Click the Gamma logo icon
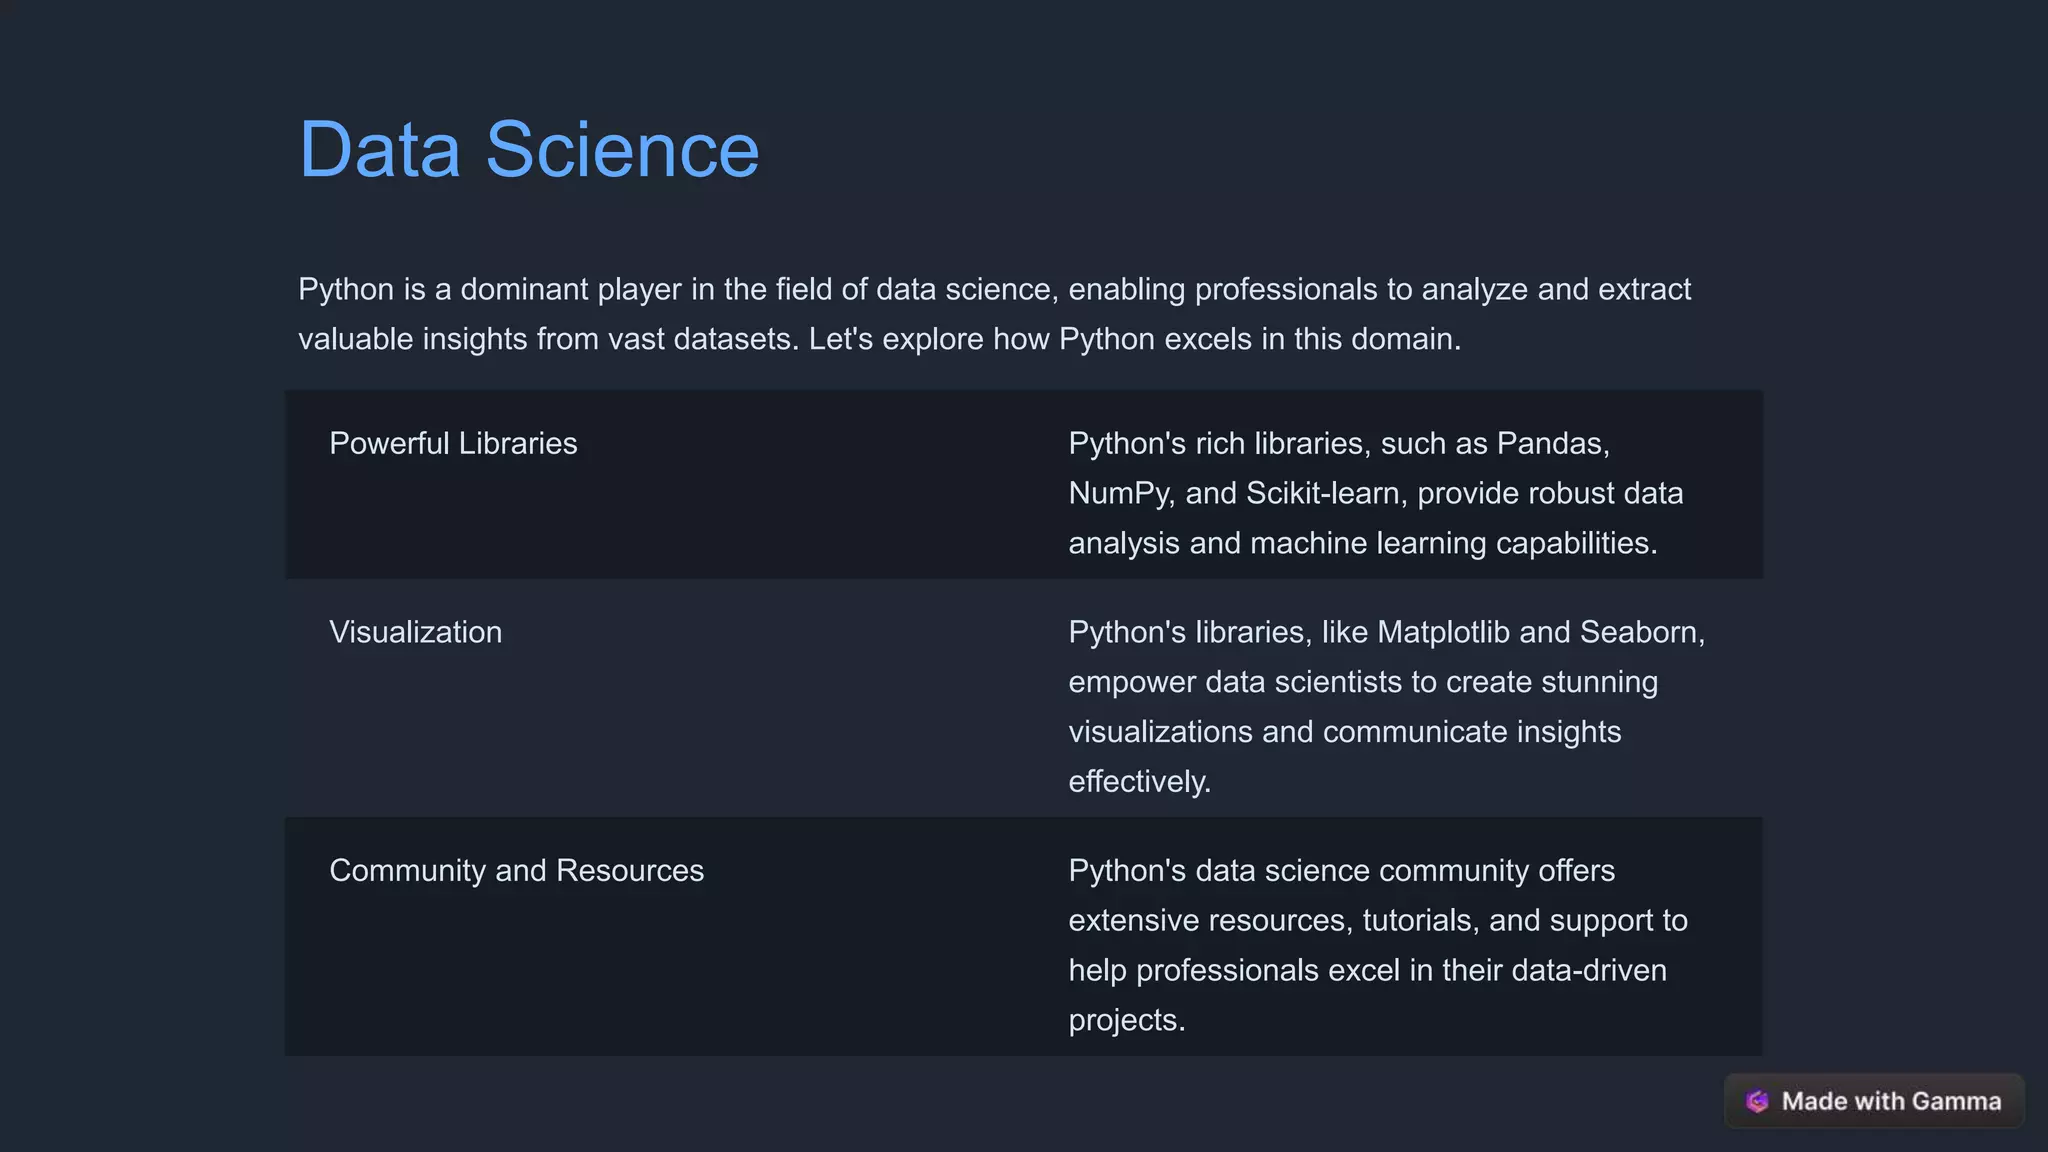This screenshot has width=2048, height=1152. [x=1757, y=1101]
